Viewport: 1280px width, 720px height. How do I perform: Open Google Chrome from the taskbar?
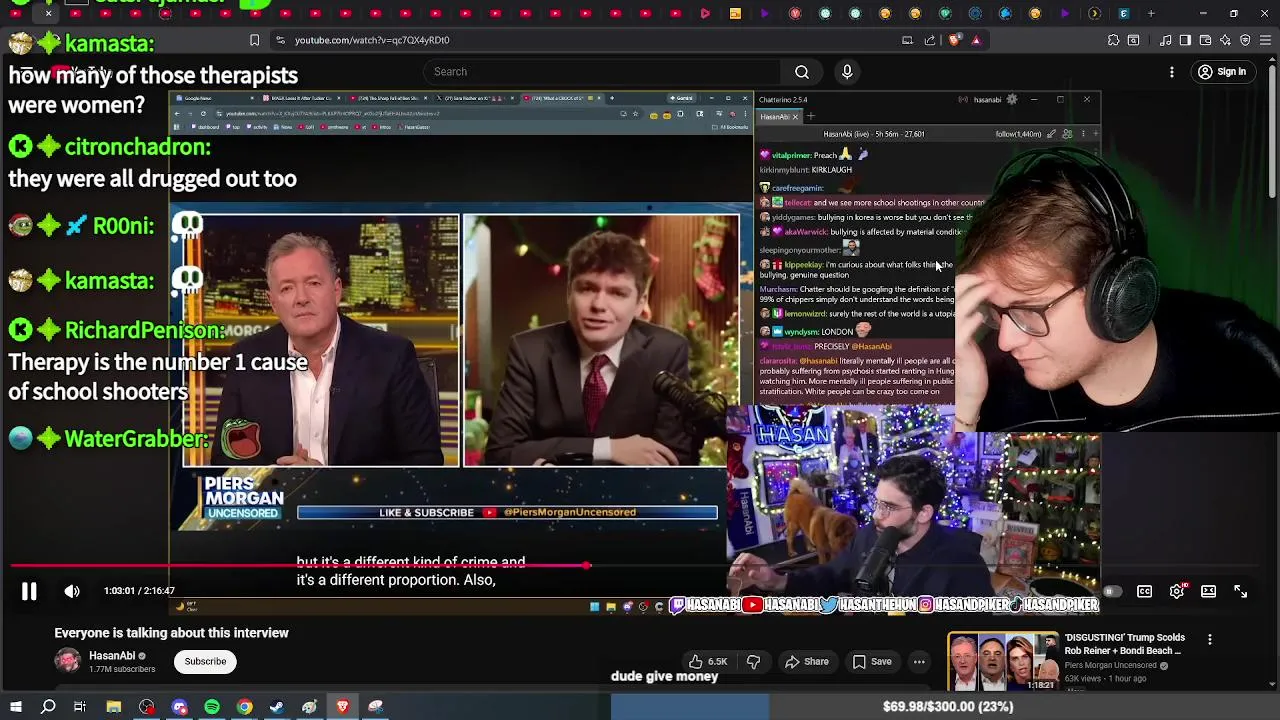244,707
